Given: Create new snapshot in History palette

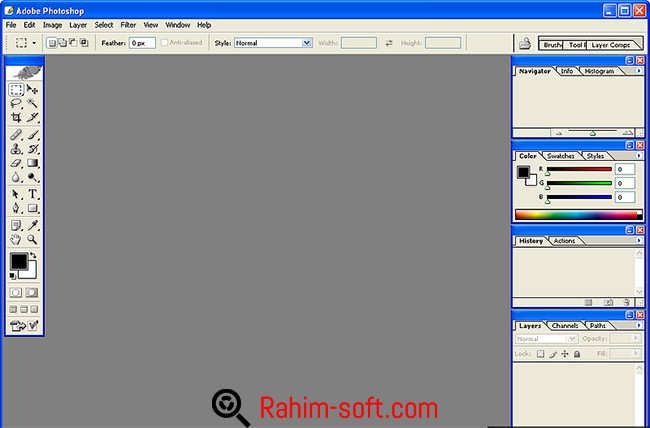Looking at the screenshot, I should coord(608,303).
